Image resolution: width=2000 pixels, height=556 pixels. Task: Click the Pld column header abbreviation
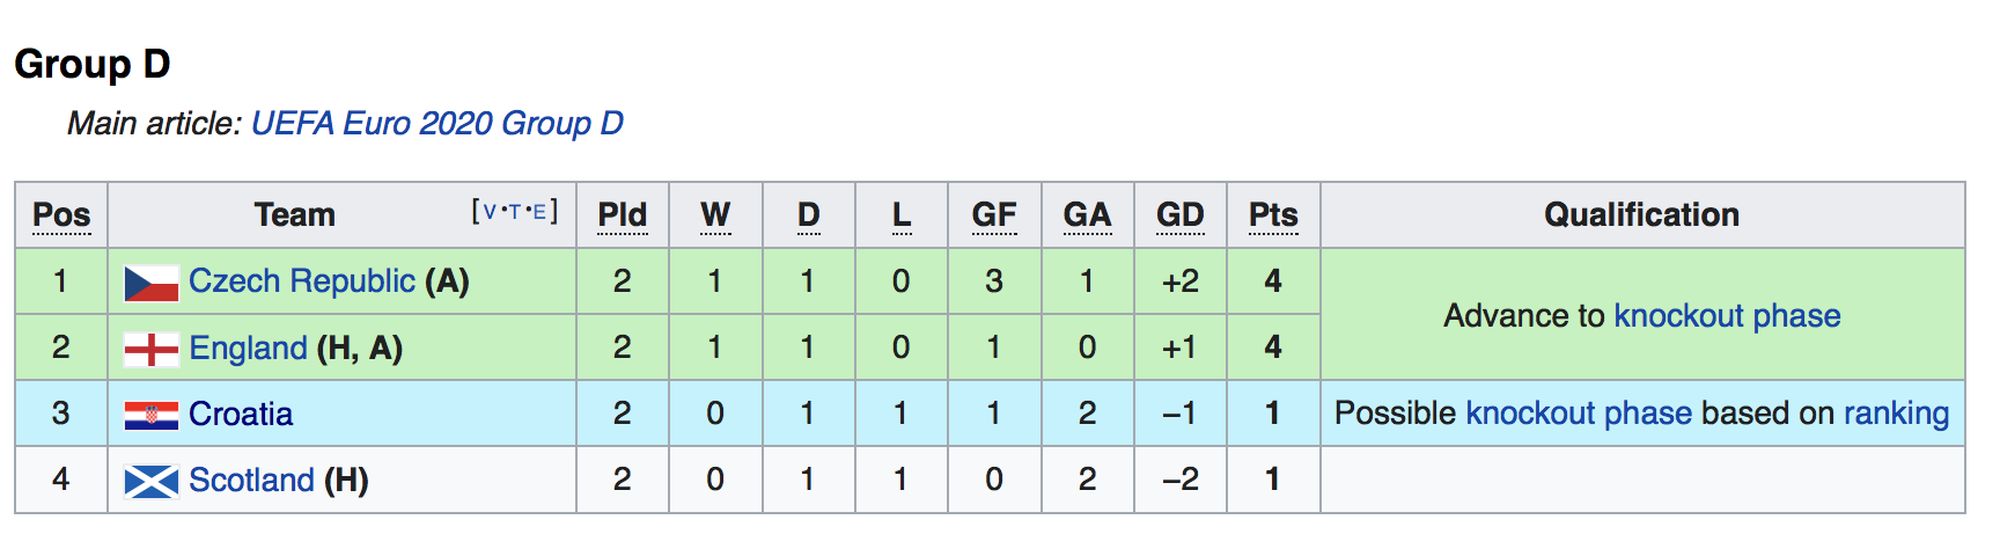pyautogui.click(x=622, y=215)
